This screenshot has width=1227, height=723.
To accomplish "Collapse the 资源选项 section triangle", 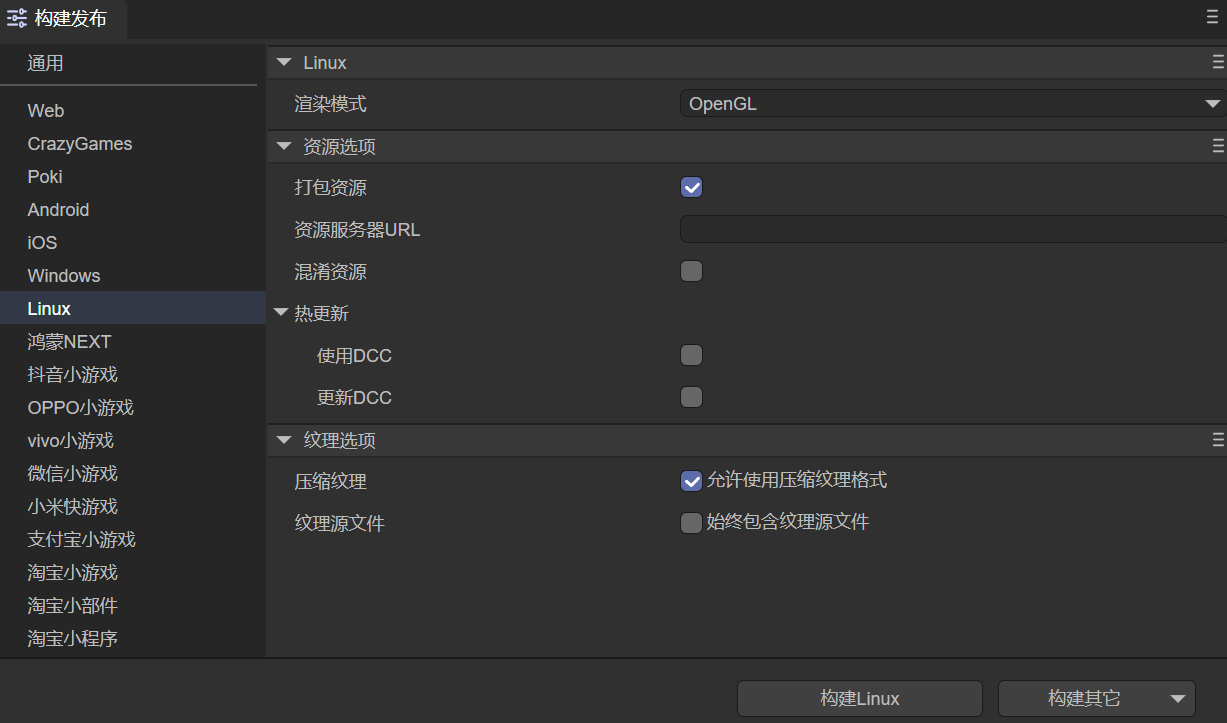I will [284, 147].
